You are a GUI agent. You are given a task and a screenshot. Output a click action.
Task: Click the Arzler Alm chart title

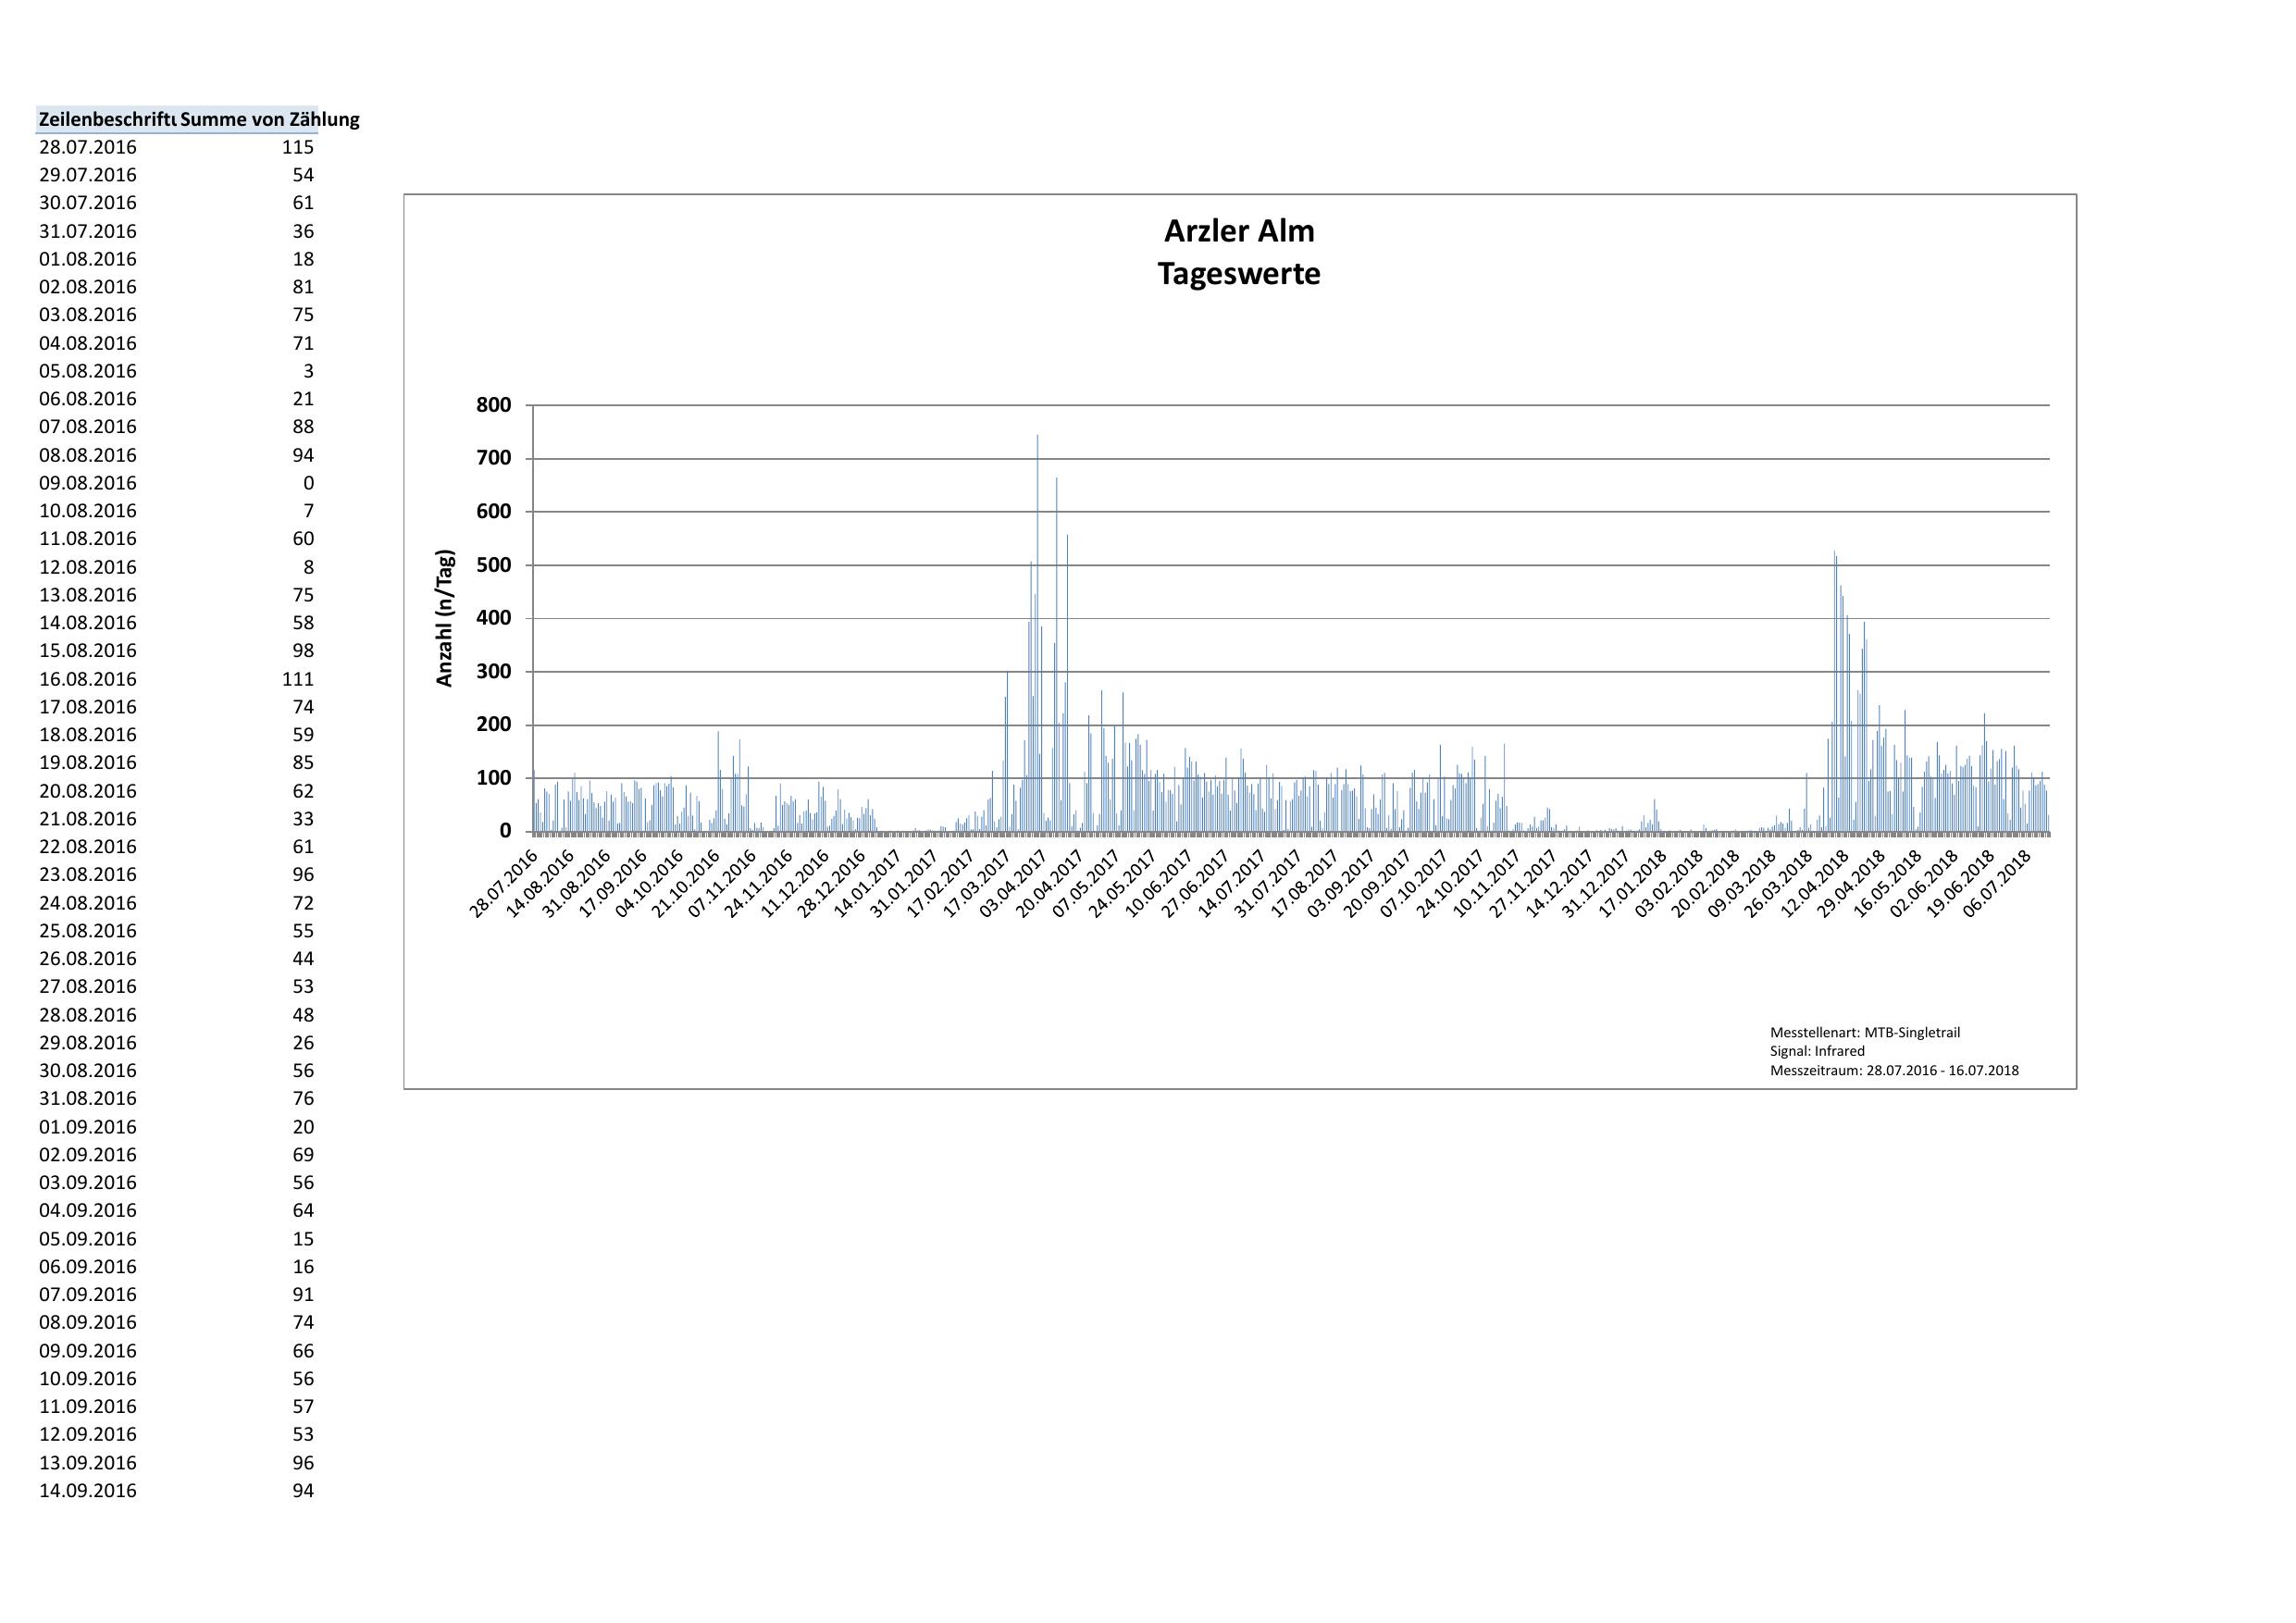click(1239, 231)
